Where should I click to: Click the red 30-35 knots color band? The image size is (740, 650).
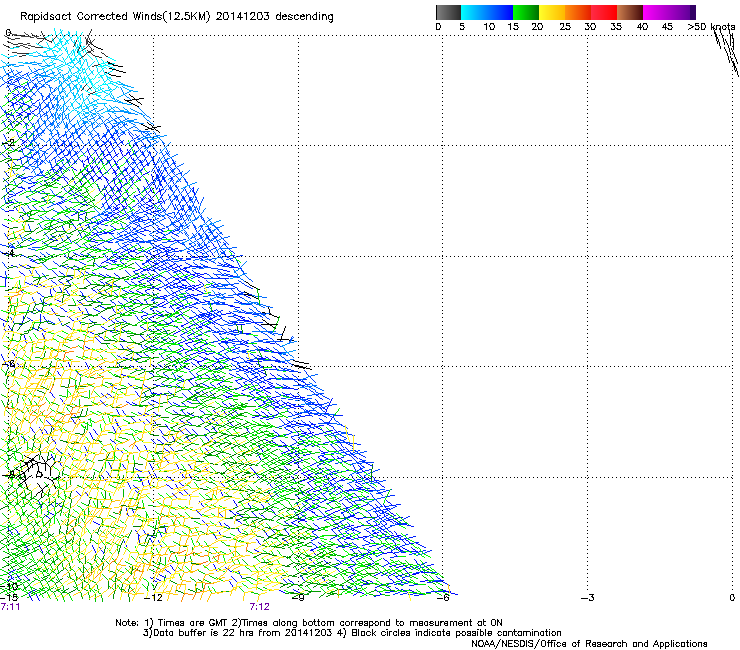tap(604, 12)
